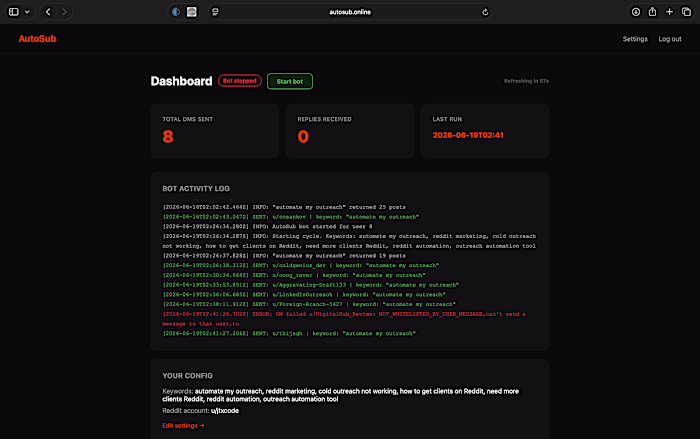Click the autosub.online address bar
Screen dimensions: 700x439
(x=350, y=12)
